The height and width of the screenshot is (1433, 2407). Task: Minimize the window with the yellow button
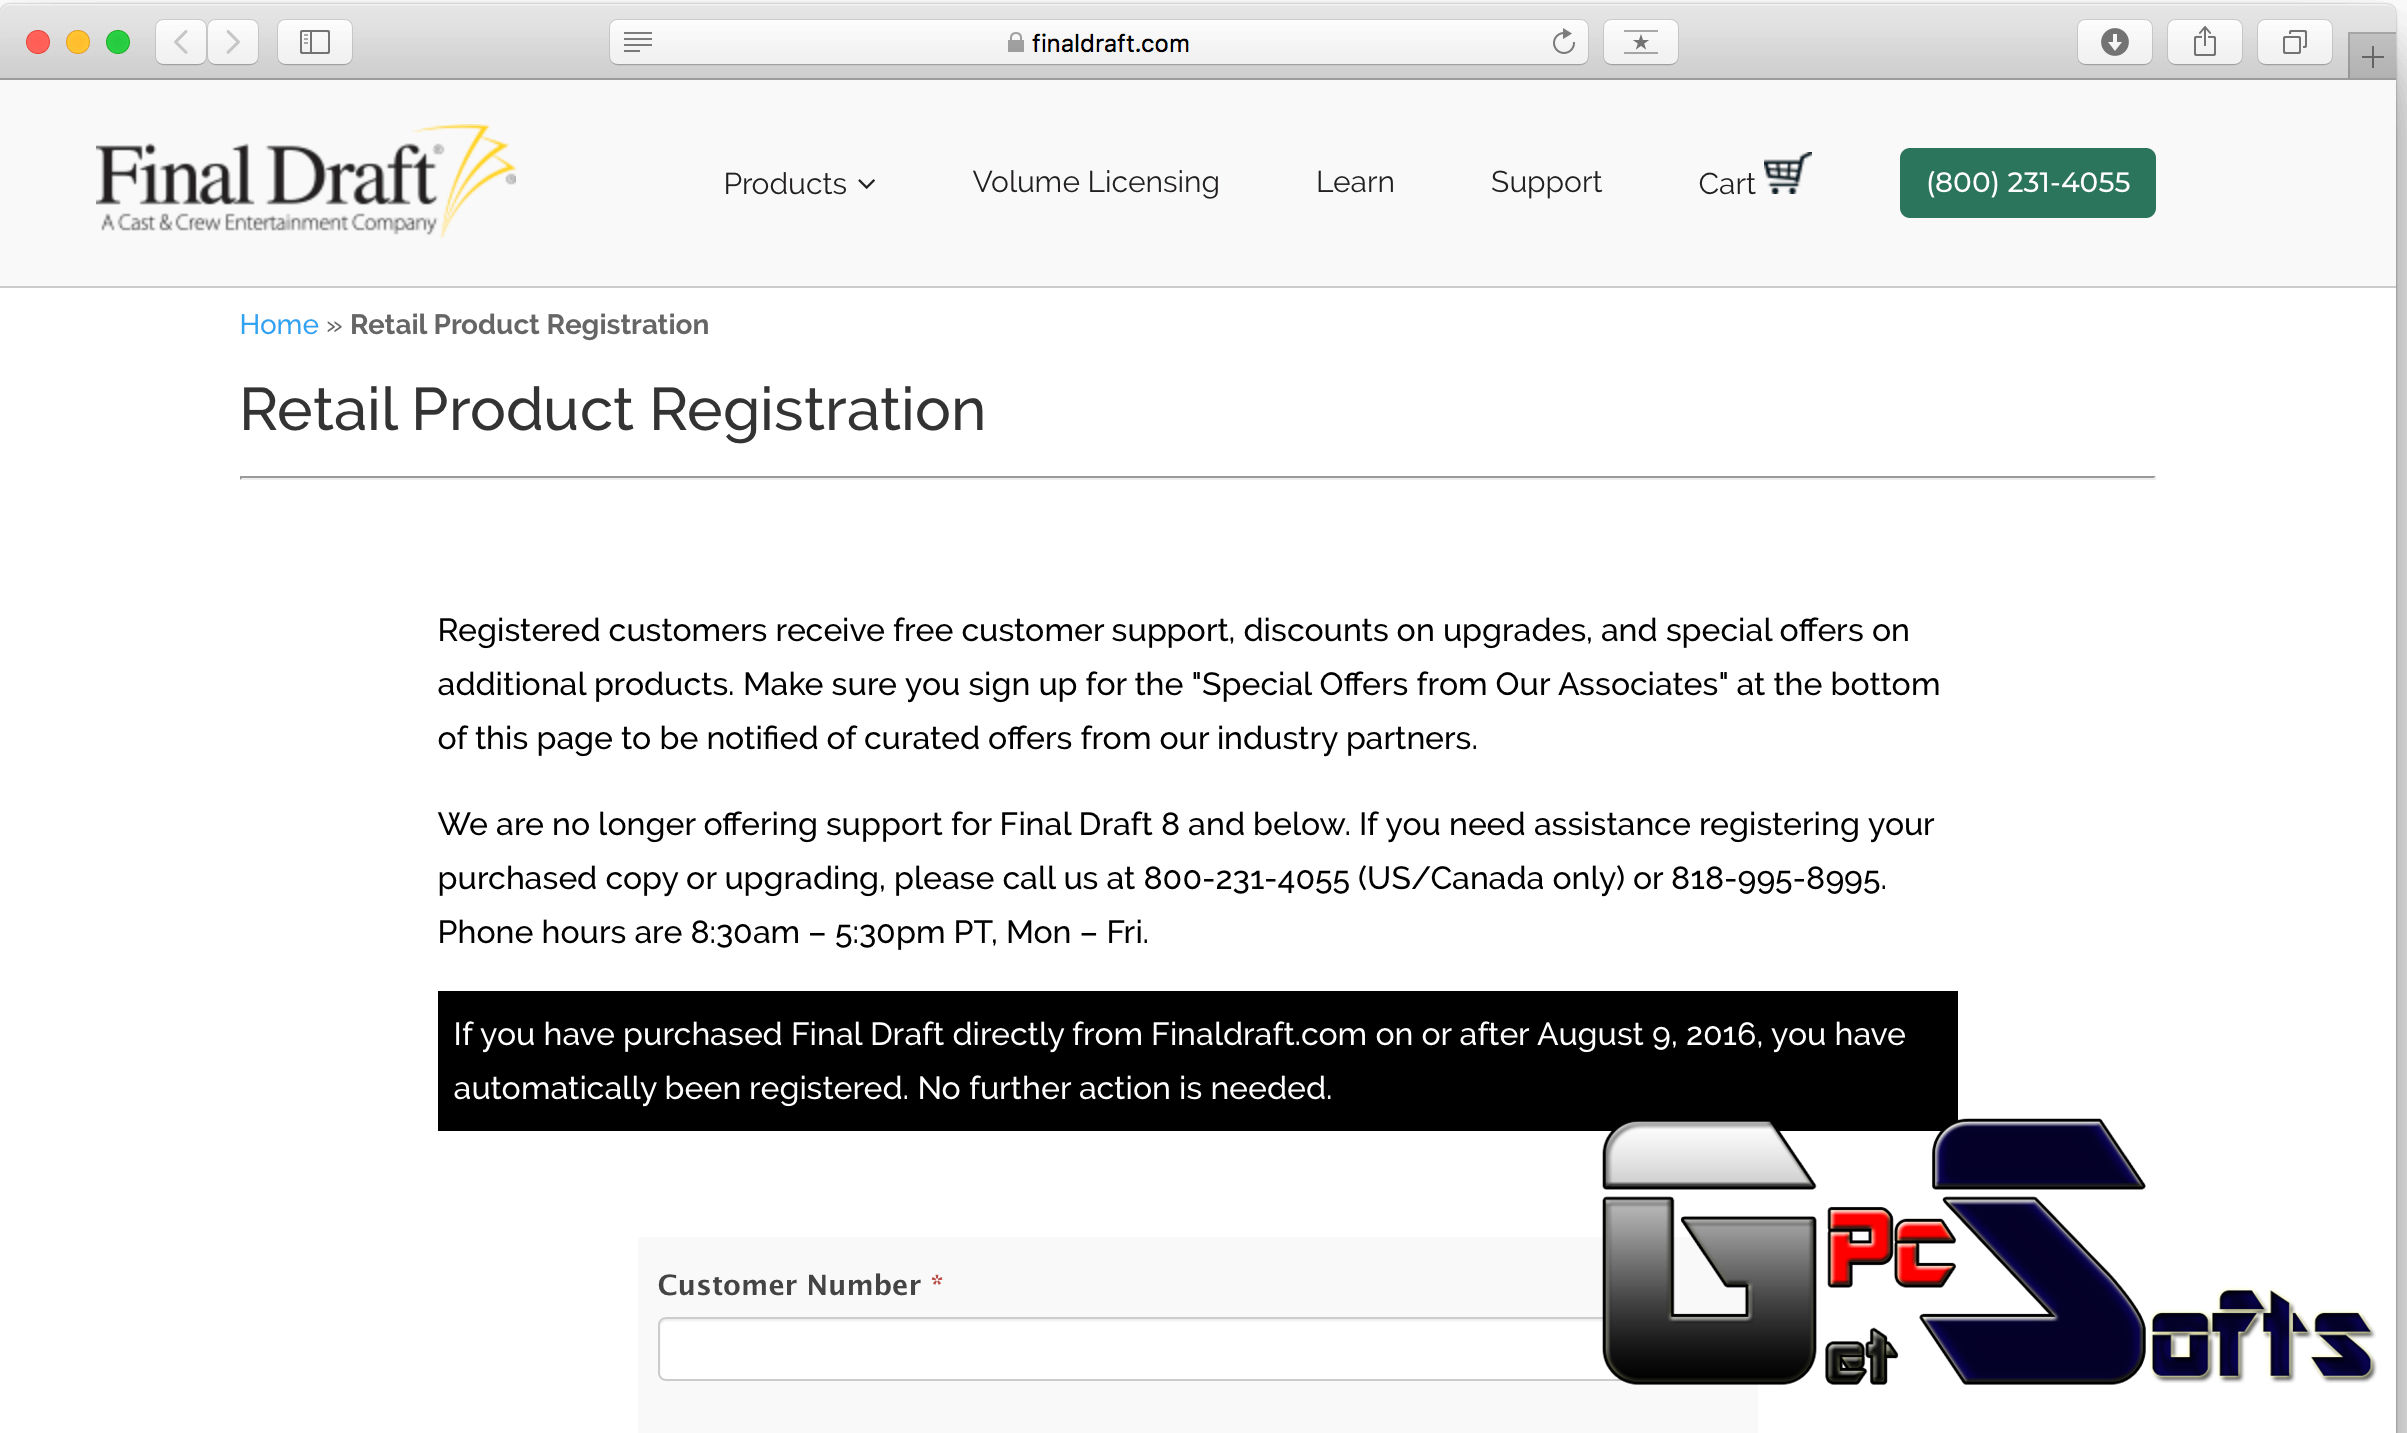tap(78, 42)
